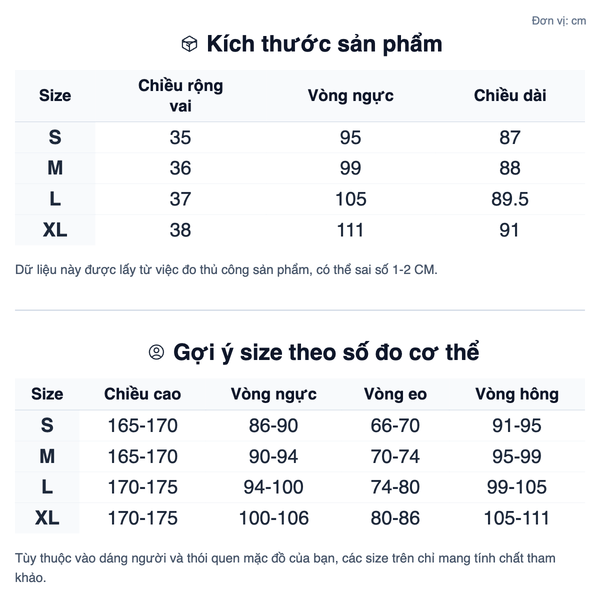Click the manual measurement note about 1-2 CM
Viewport: 600px width, 600px height.
pos(226,270)
